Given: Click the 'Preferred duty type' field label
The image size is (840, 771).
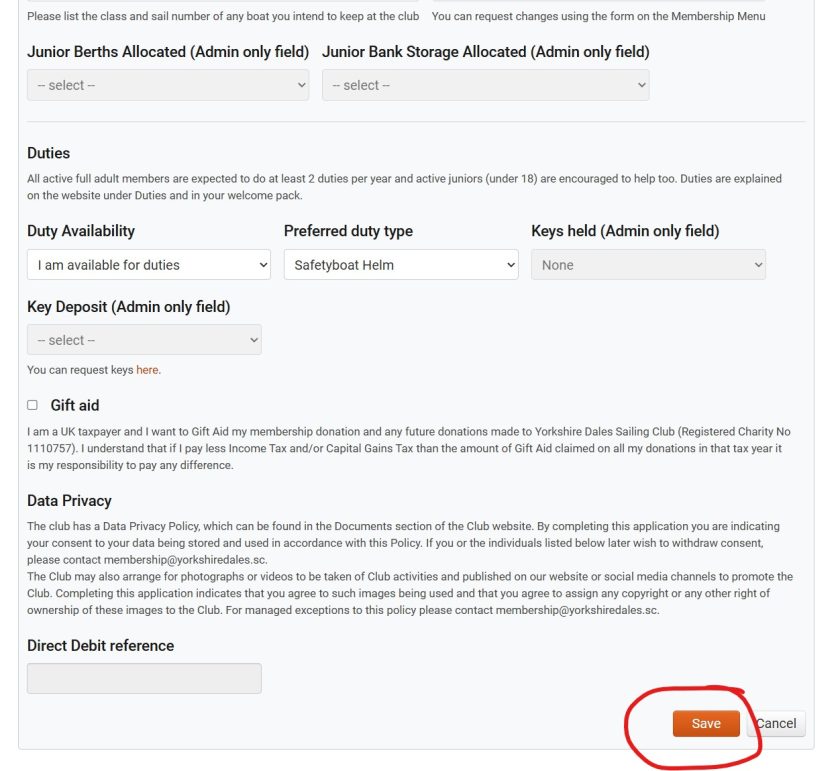Looking at the screenshot, I should pyautogui.click(x=348, y=231).
